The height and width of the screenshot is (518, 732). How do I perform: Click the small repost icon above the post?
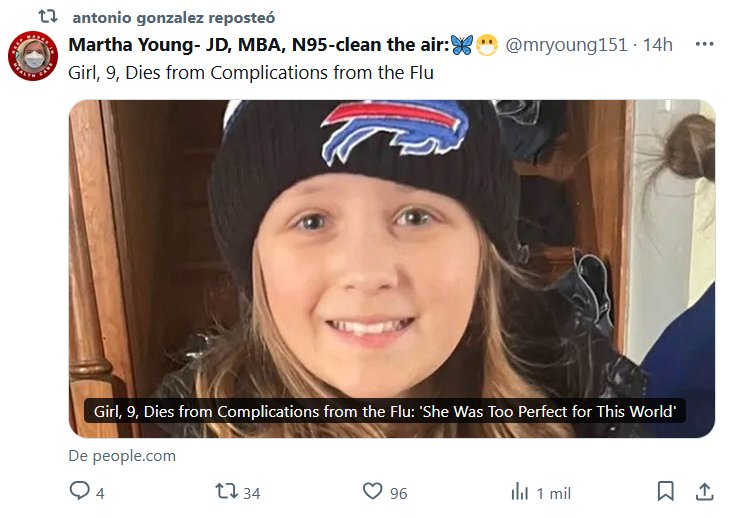point(47,17)
